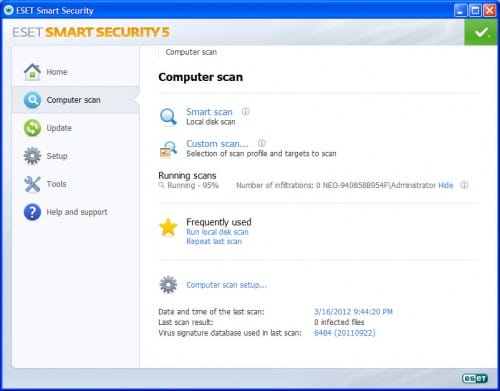Click the Frequently used heading

tap(219, 222)
